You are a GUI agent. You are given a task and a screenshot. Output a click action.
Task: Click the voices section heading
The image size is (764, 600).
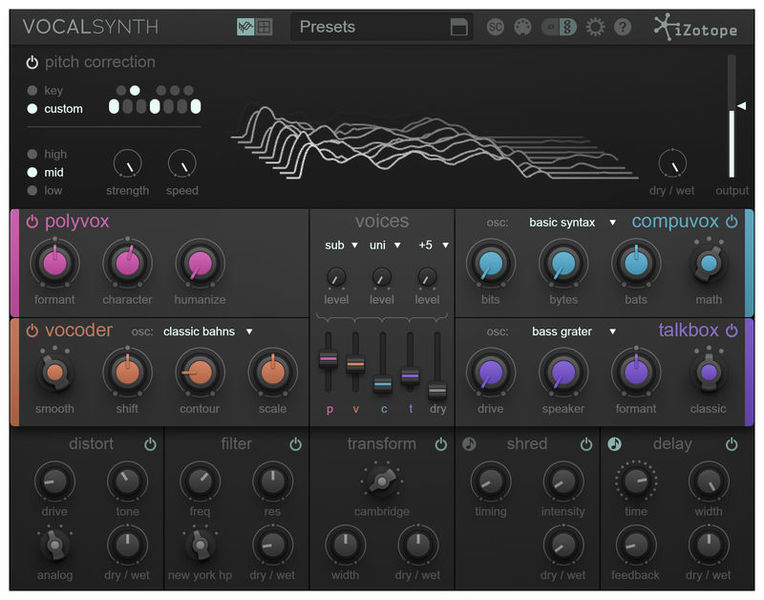pyautogui.click(x=382, y=222)
